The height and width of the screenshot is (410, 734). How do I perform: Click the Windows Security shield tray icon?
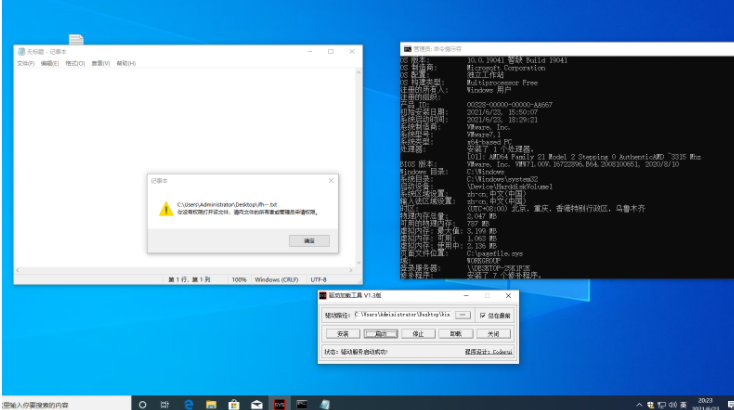pyautogui.click(x=651, y=405)
